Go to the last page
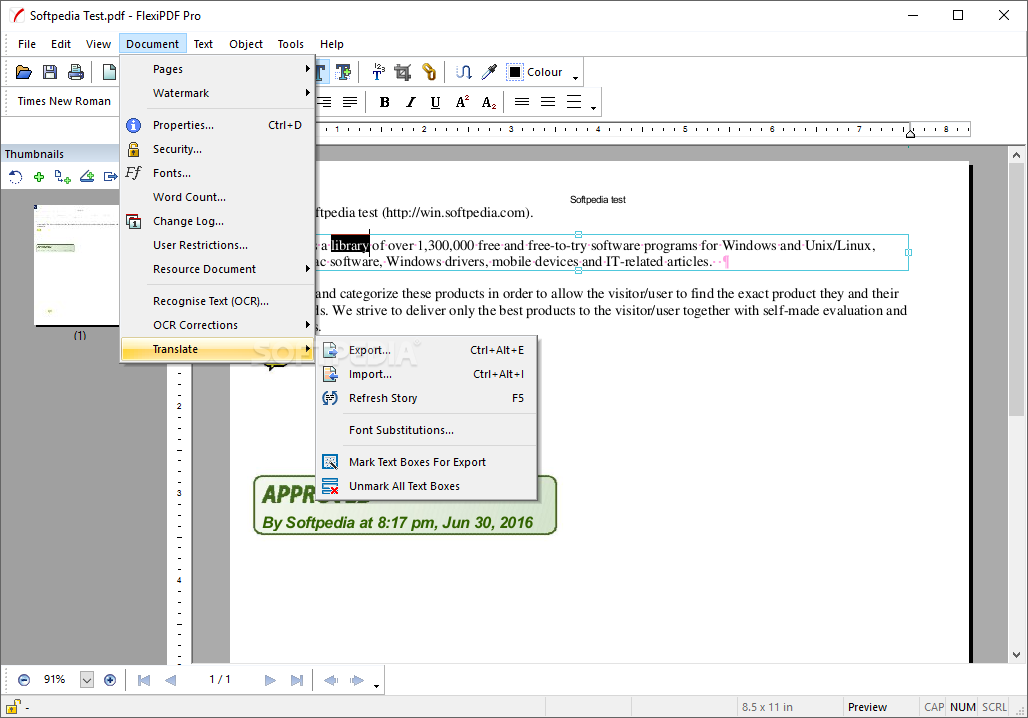The image size is (1028, 718). coord(296,680)
